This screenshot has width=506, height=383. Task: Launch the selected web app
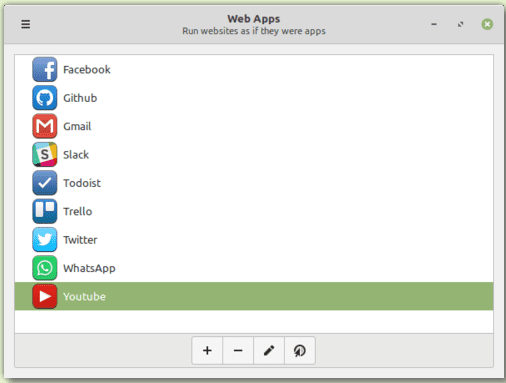300,350
